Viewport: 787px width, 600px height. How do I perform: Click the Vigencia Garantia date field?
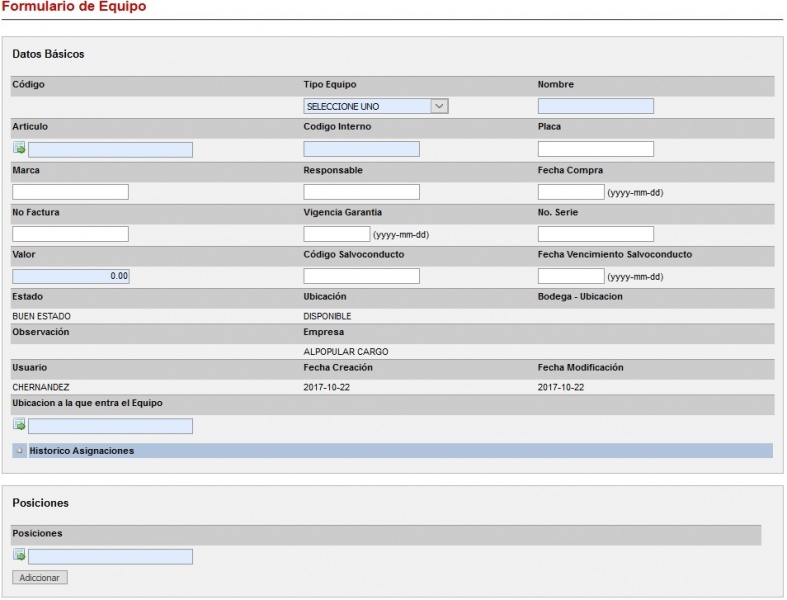coord(336,234)
